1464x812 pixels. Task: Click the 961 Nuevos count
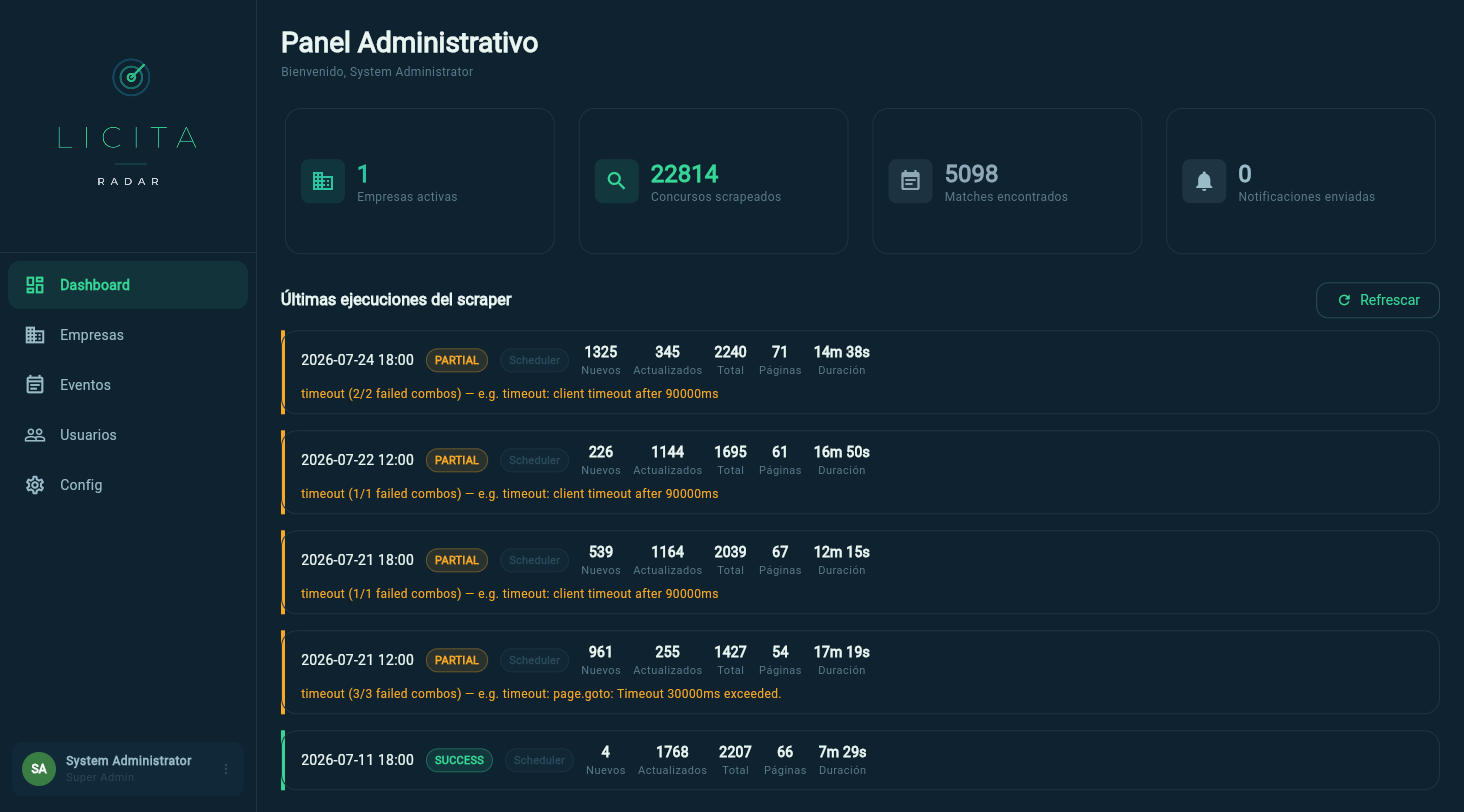coord(601,652)
